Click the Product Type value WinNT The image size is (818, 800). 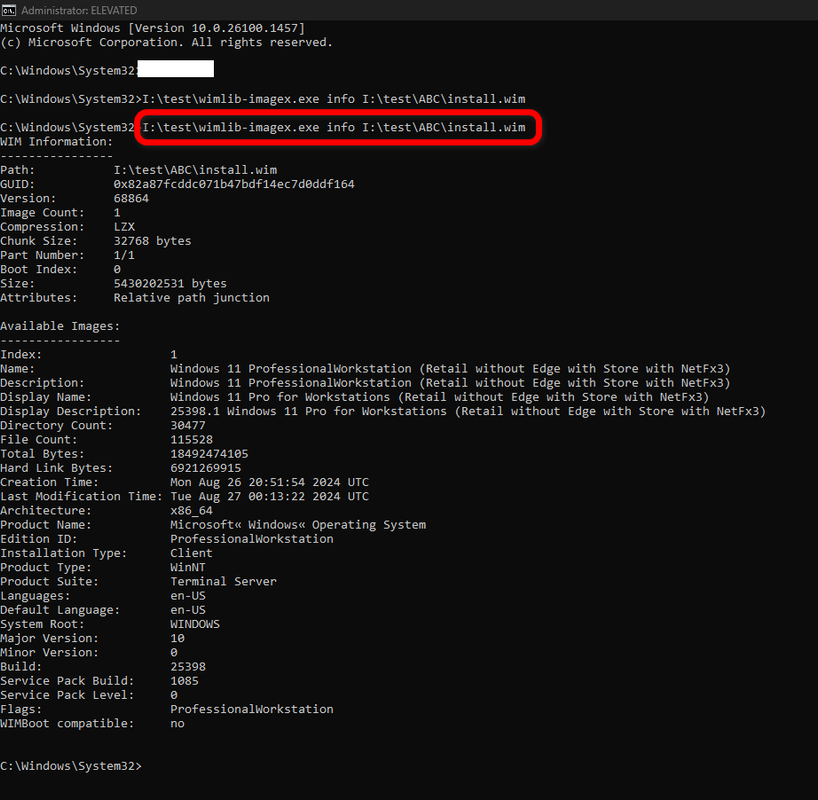(x=188, y=567)
